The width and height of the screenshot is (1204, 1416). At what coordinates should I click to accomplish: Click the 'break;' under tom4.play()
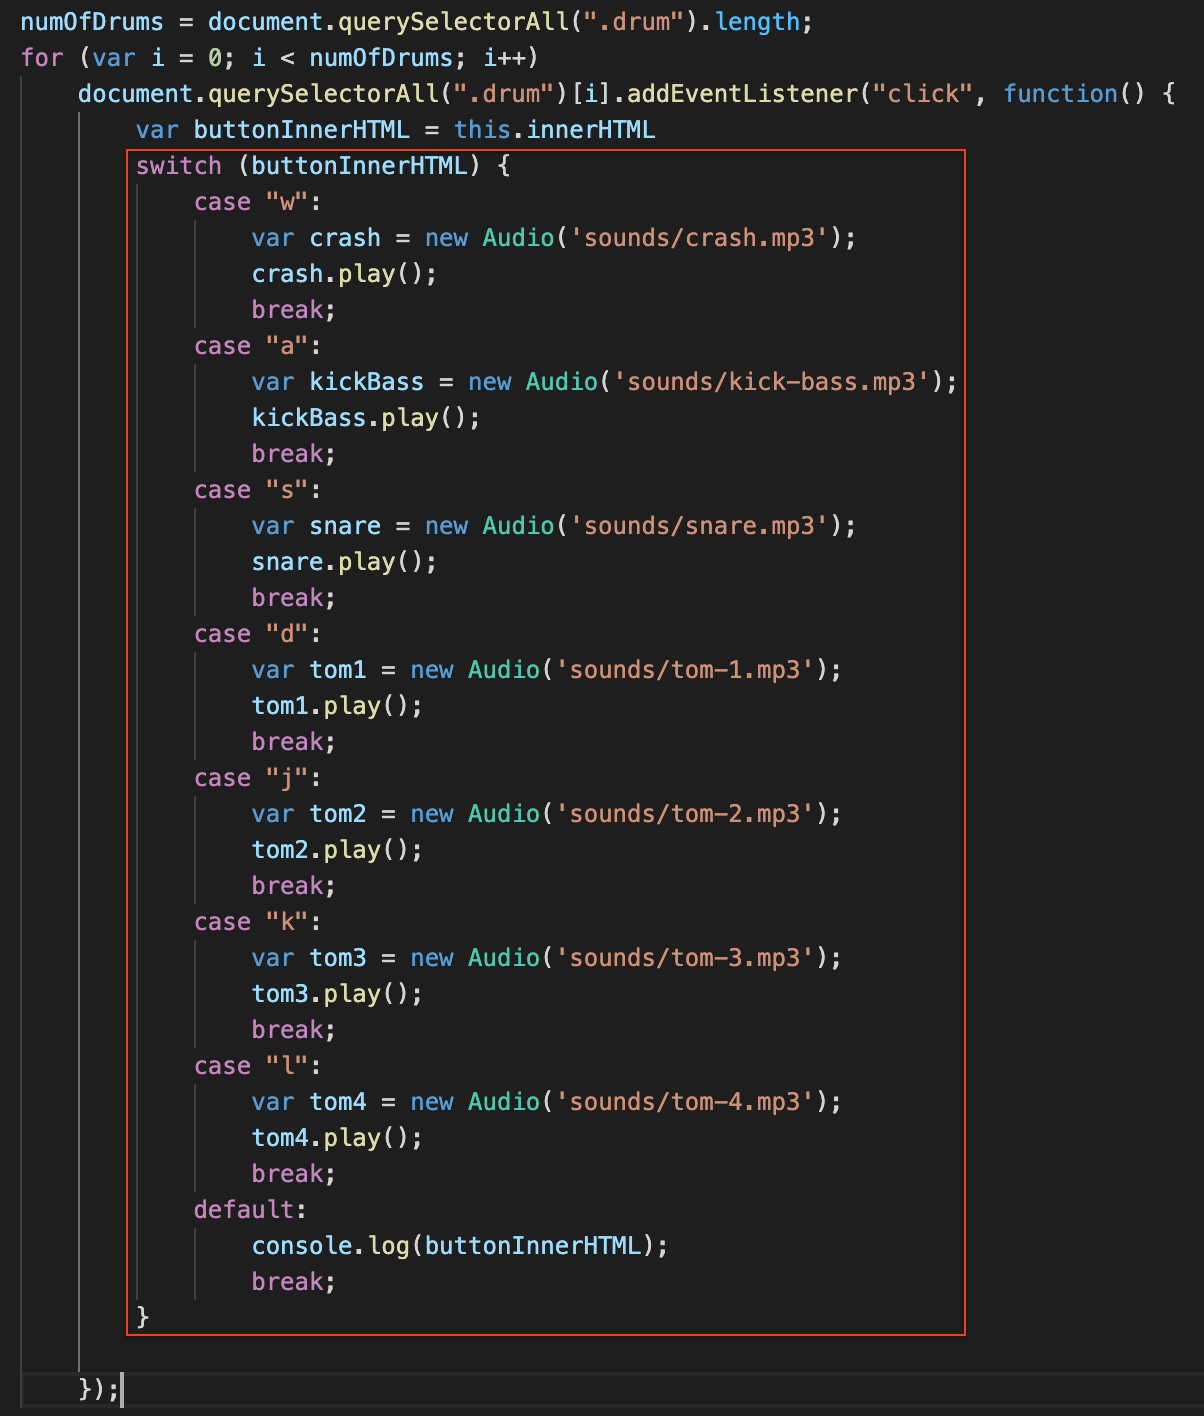click(x=294, y=1174)
